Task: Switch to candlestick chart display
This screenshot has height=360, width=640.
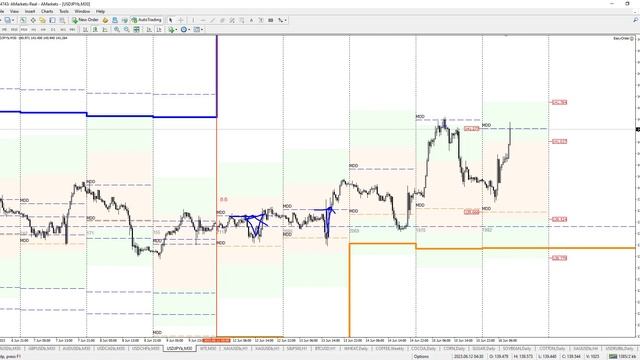Action: (x=95, y=29)
